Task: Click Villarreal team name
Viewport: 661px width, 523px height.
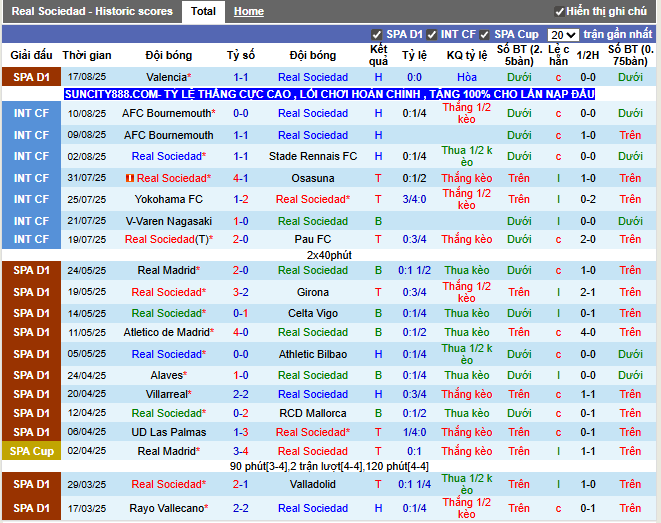Action: (169, 394)
